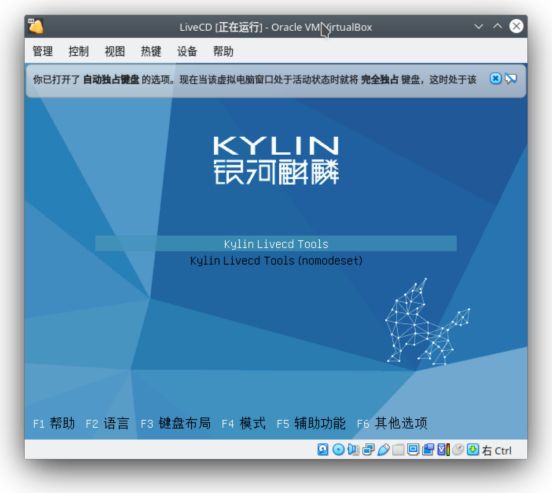The height and width of the screenshot is (494, 552).
Task: Click the VirtualBox window icon in title bar
Action: pos(36,26)
